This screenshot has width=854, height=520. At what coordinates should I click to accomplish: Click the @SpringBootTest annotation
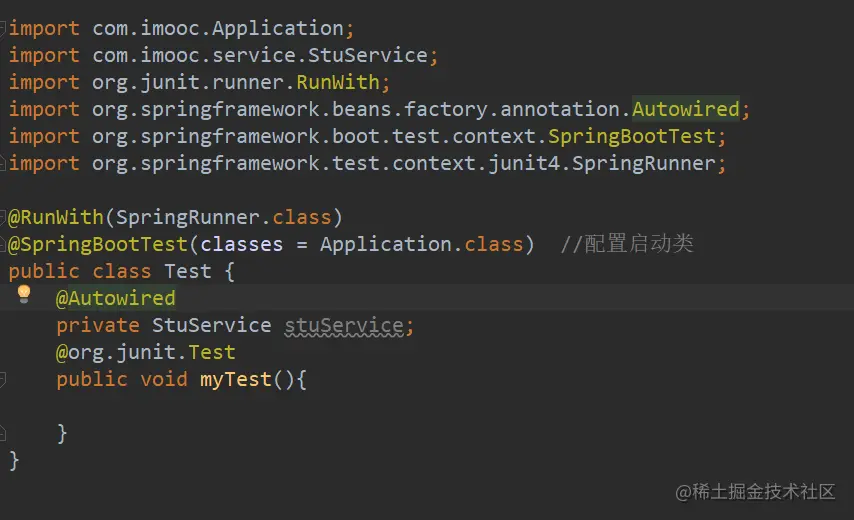98,244
